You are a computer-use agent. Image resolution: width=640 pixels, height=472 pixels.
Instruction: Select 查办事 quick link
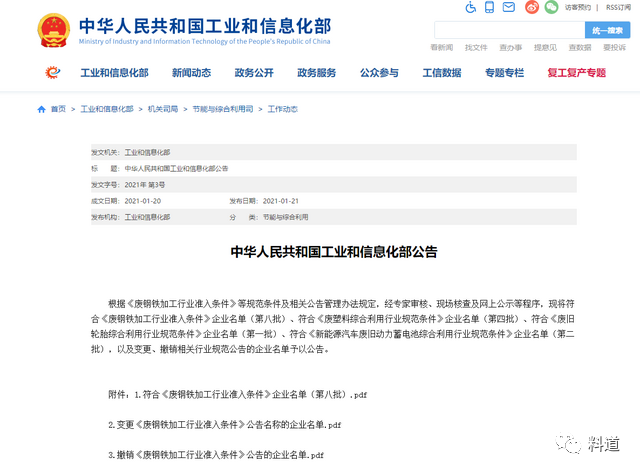[x=511, y=48]
